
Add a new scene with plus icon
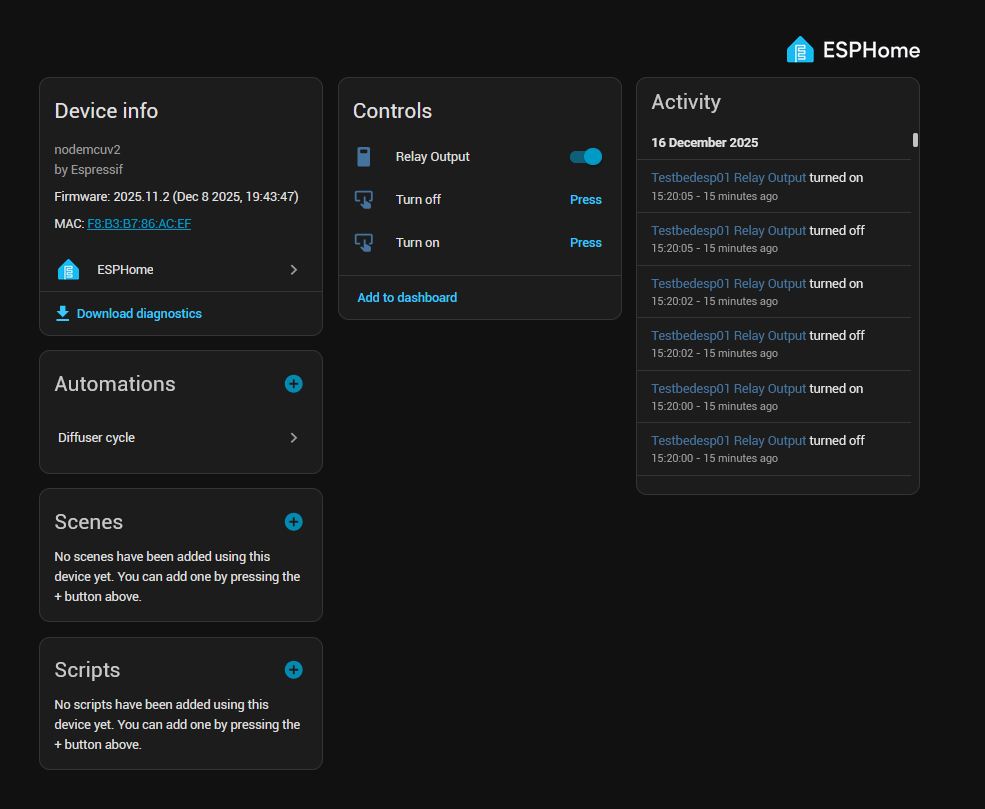(293, 522)
